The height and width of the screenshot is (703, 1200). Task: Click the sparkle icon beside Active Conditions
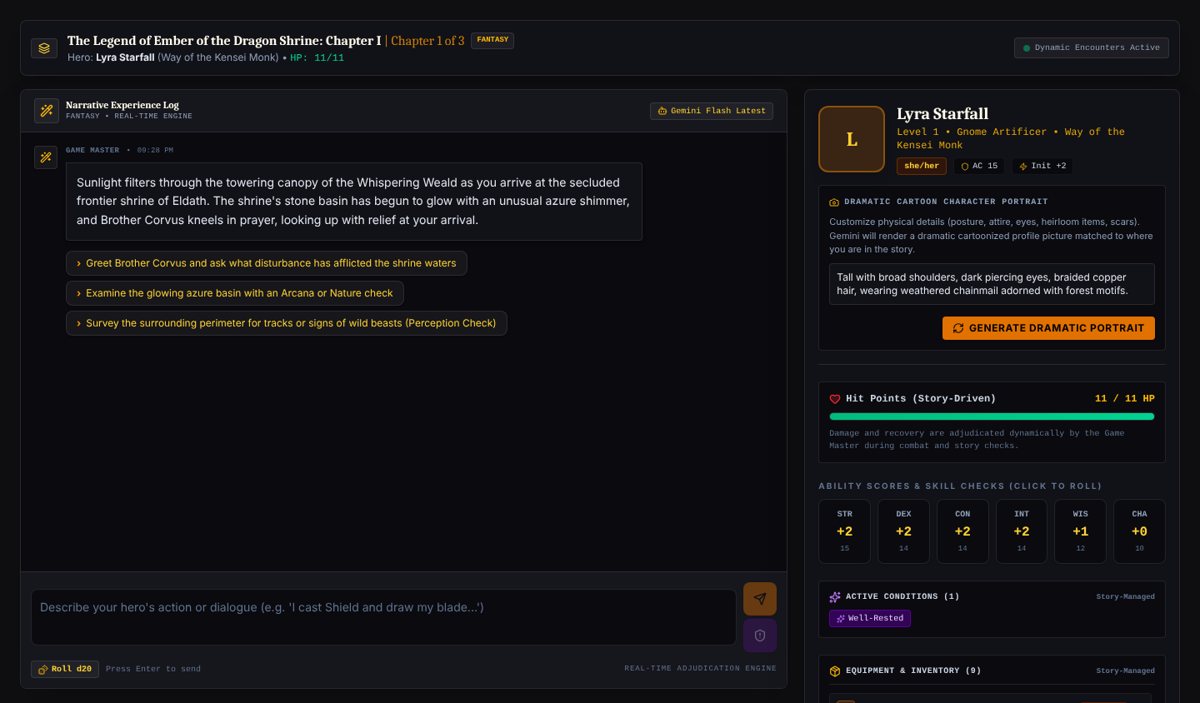pyautogui.click(x=835, y=597)
